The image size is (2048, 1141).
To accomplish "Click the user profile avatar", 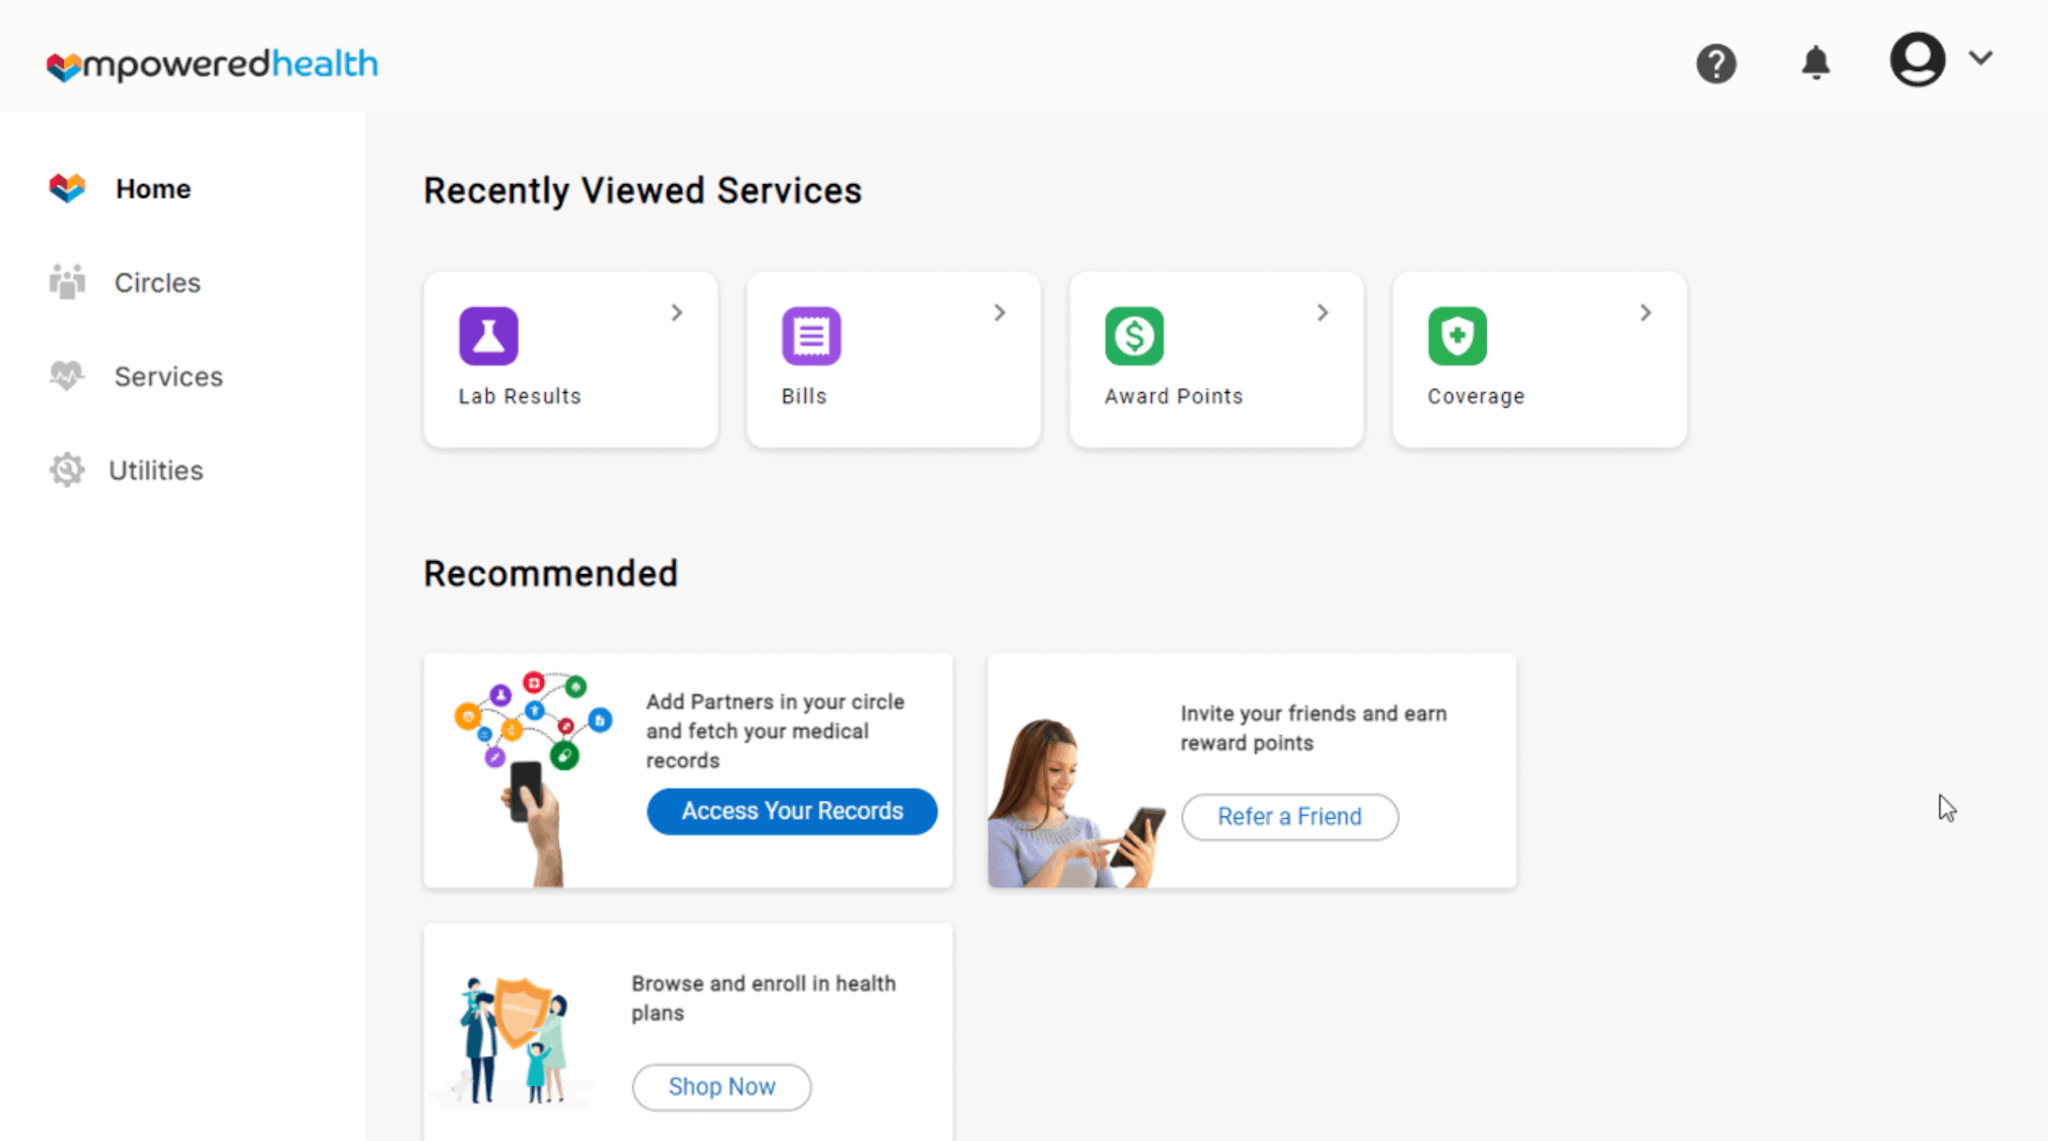I will click(1917, 60).
